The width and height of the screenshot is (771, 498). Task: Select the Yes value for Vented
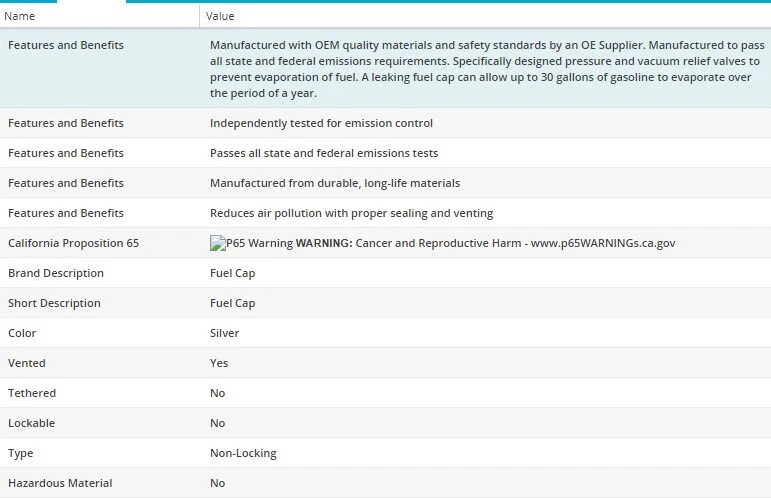219,363
